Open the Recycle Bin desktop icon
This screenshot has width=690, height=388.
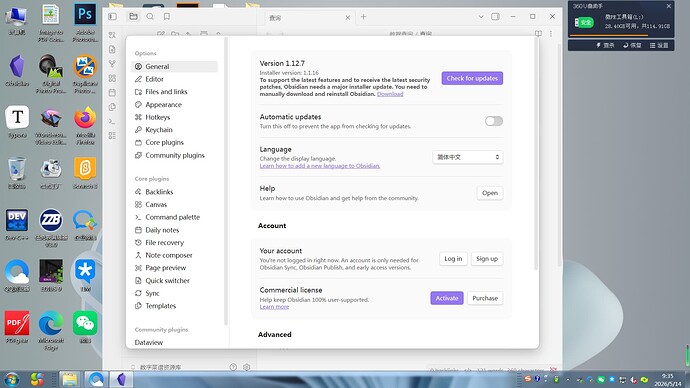17,174
